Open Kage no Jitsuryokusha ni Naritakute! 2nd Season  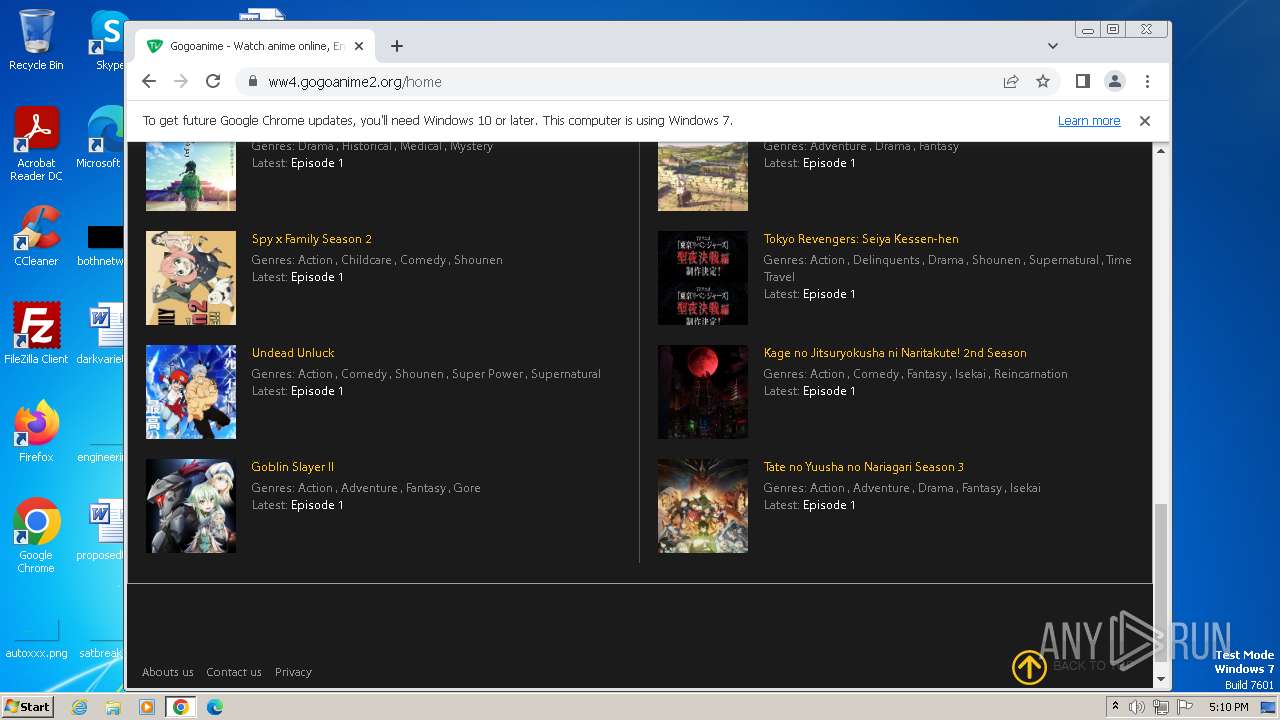[895, 353]
